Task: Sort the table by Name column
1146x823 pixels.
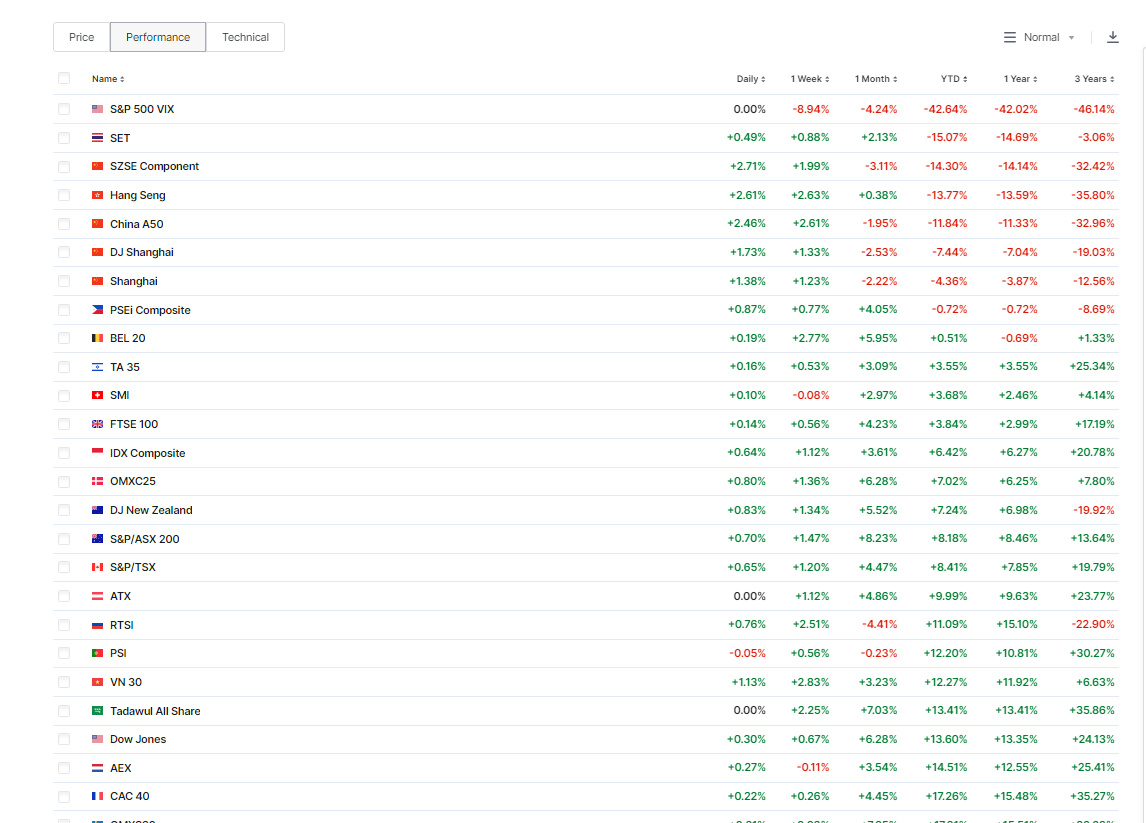Action: point(108,79)
